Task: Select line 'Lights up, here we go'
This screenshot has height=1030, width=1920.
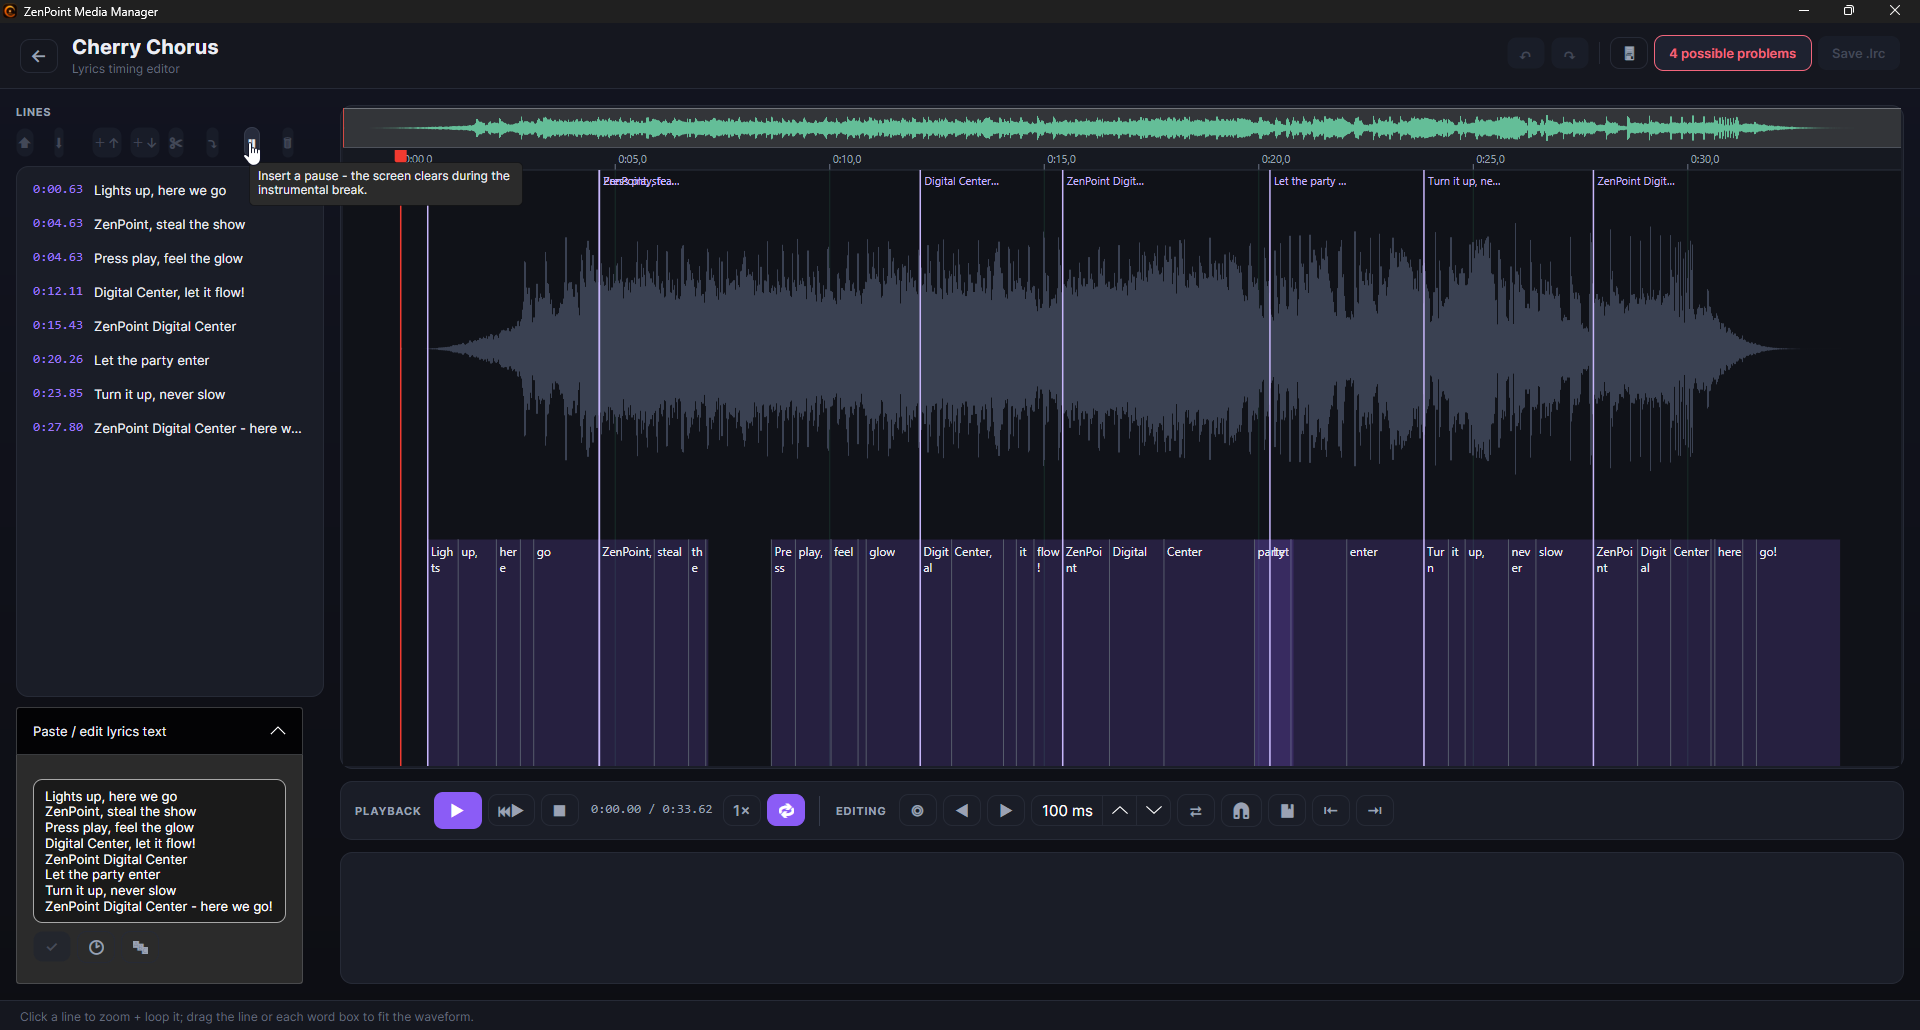Action: (x=170, y=190)
